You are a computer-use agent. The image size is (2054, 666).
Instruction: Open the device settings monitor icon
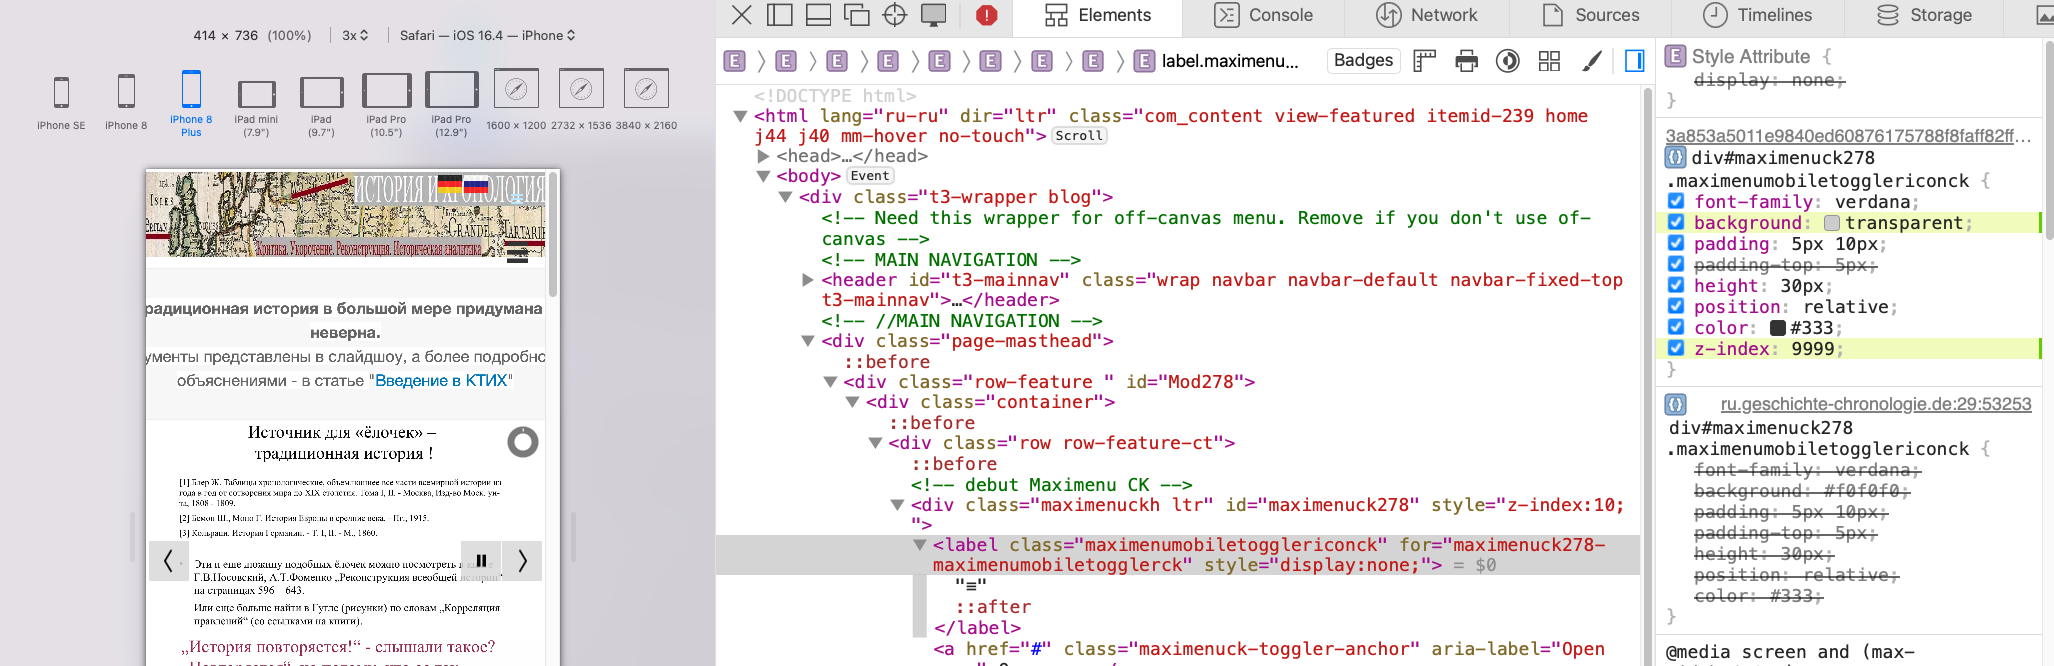(933, 15)
